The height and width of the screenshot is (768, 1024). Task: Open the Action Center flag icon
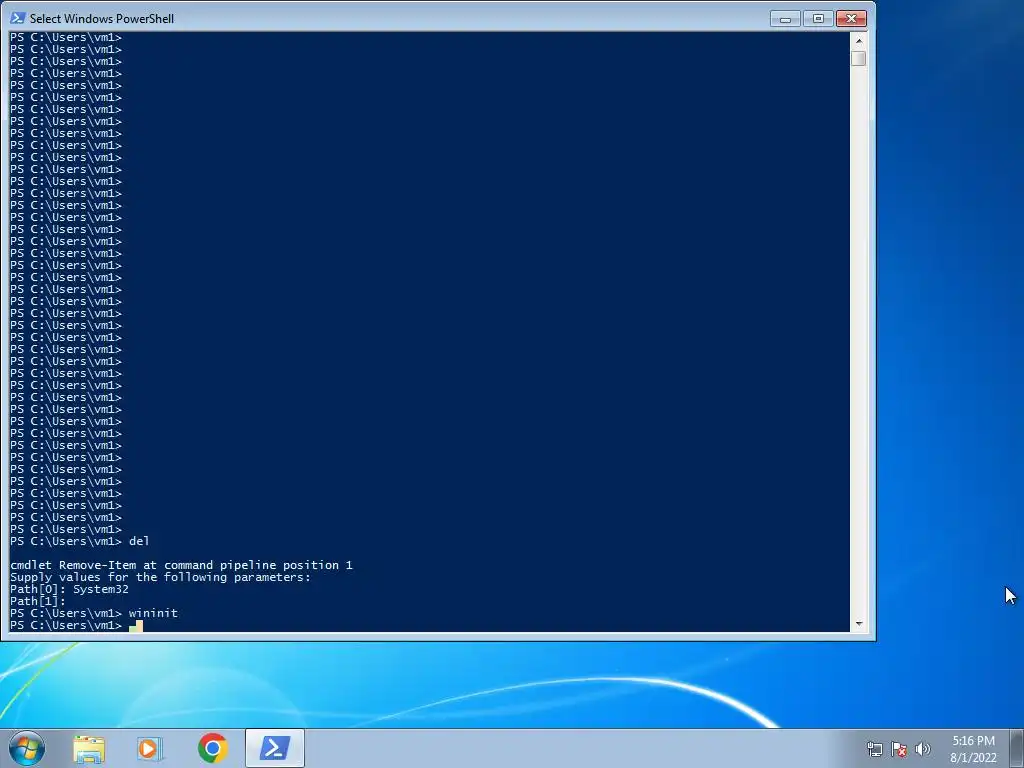tap(899, 749)
